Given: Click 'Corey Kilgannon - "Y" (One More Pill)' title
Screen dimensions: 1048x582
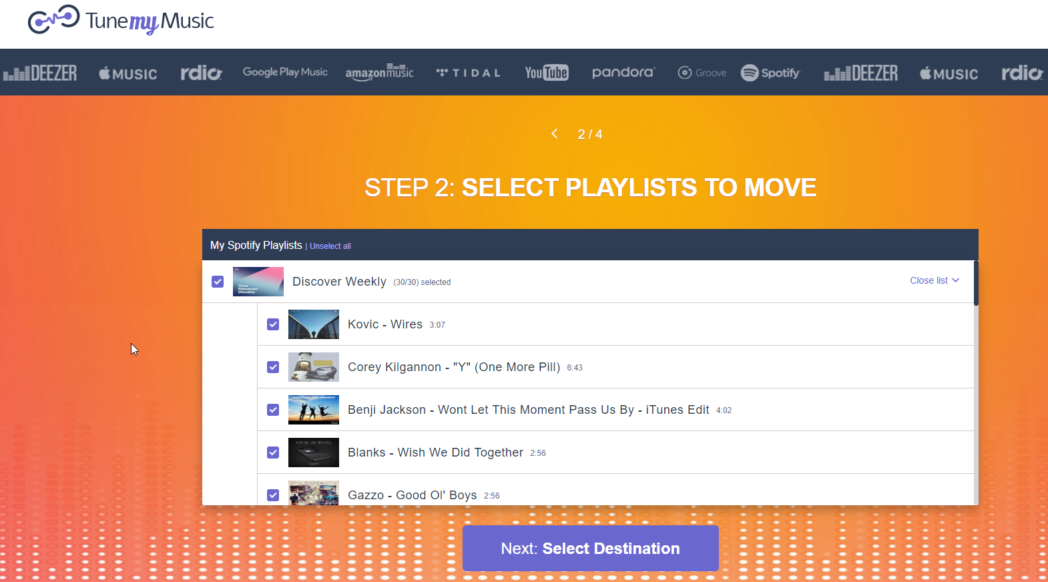Looking at the screenshot, I should point(454,367).
